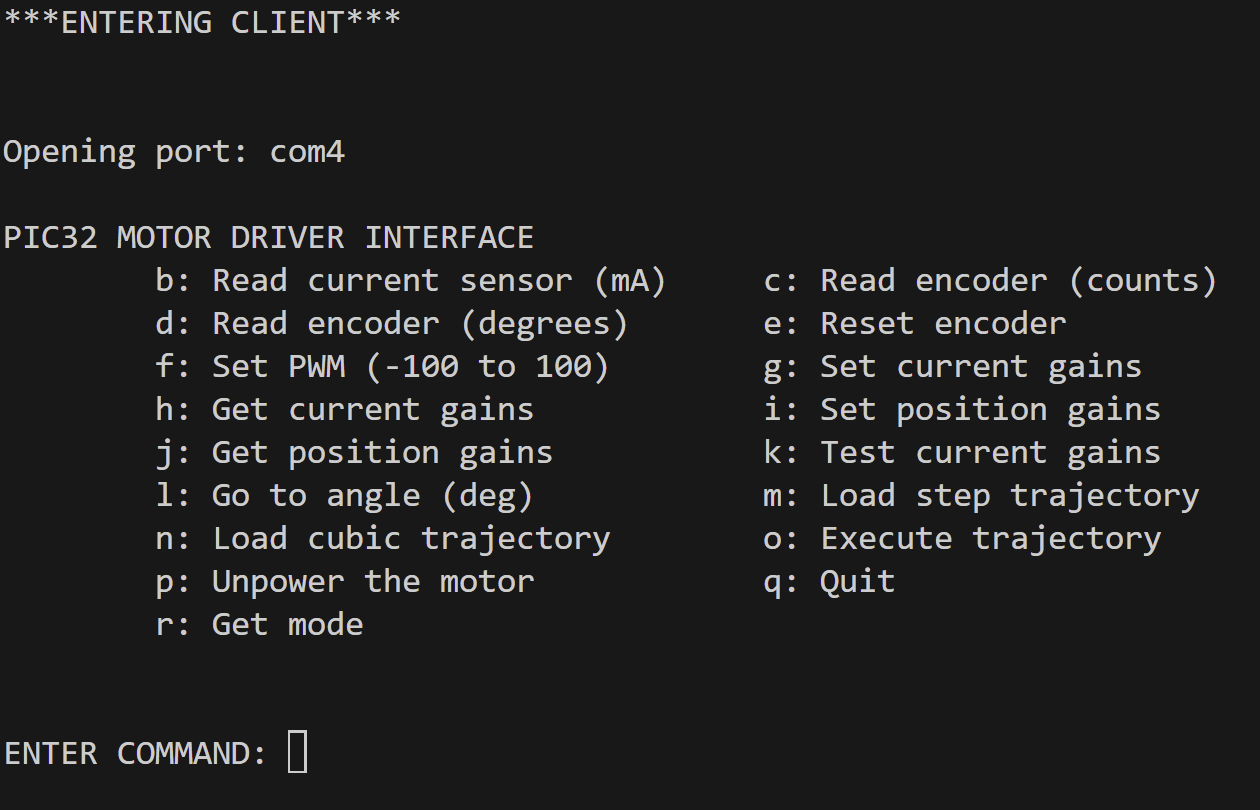The image size is (1260, 810).
Task: Click 'n: Load cubic trajectory' entry
Action: [x=383, y=539]
